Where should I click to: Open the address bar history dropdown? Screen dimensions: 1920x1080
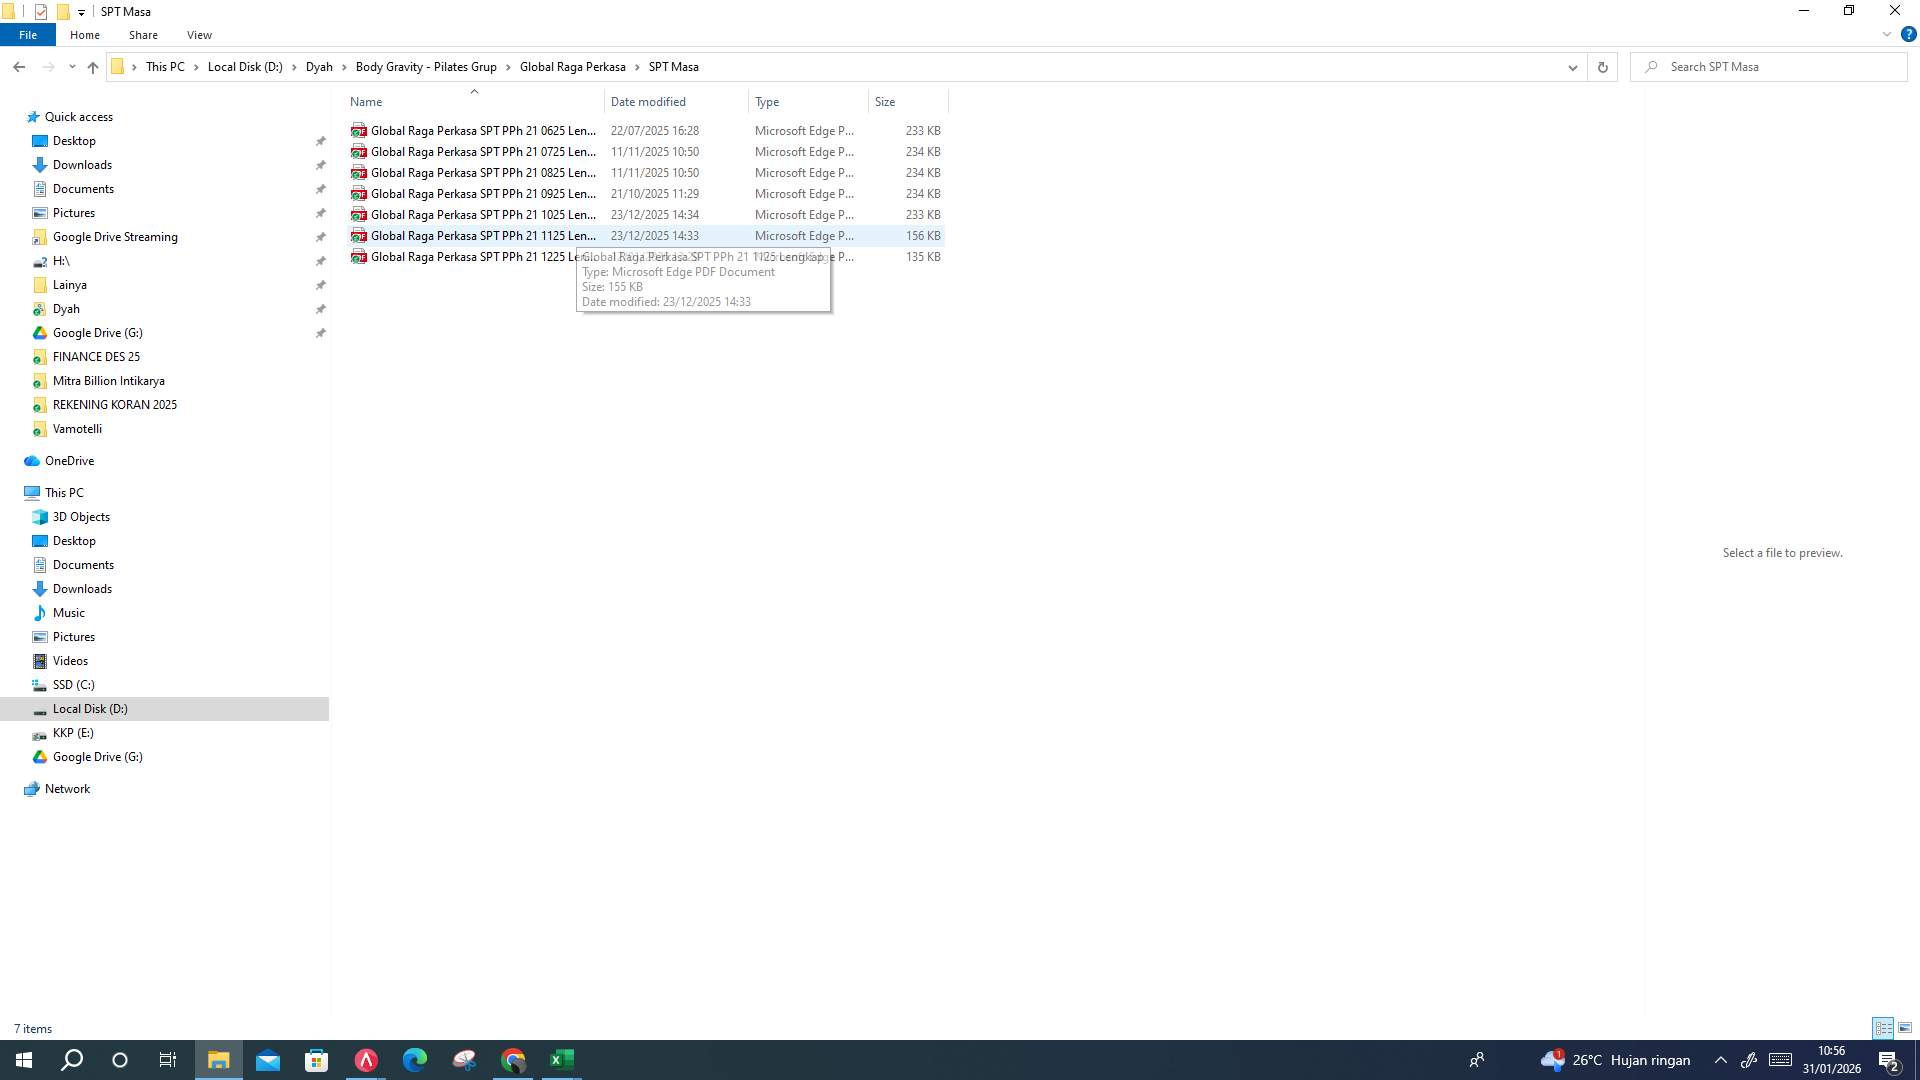pos(1572,67)
